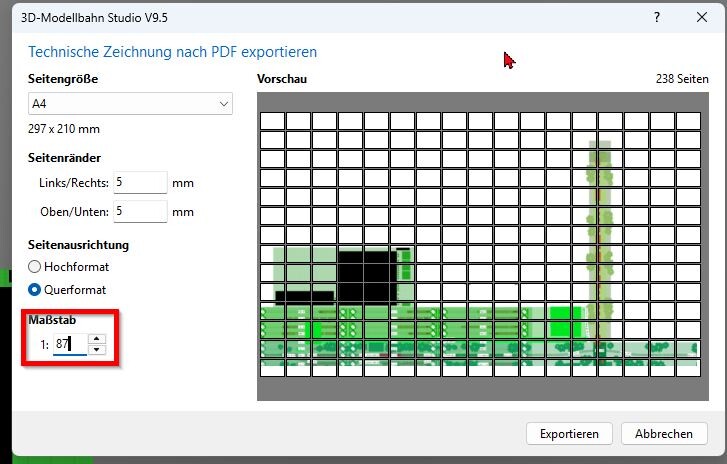
Task: Click the Seitenränder section label
Action: point(64,158)
